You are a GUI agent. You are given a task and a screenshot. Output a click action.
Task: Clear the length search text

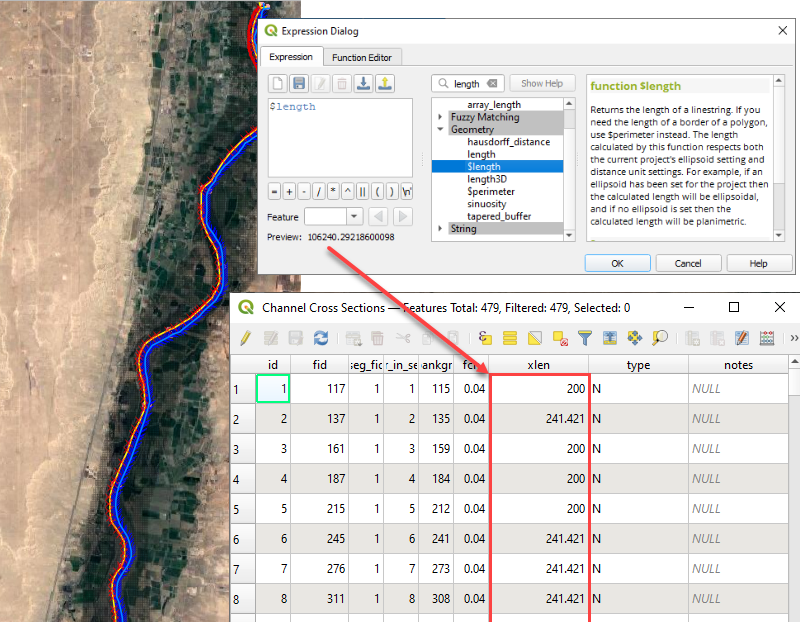(x=492, y=84)
